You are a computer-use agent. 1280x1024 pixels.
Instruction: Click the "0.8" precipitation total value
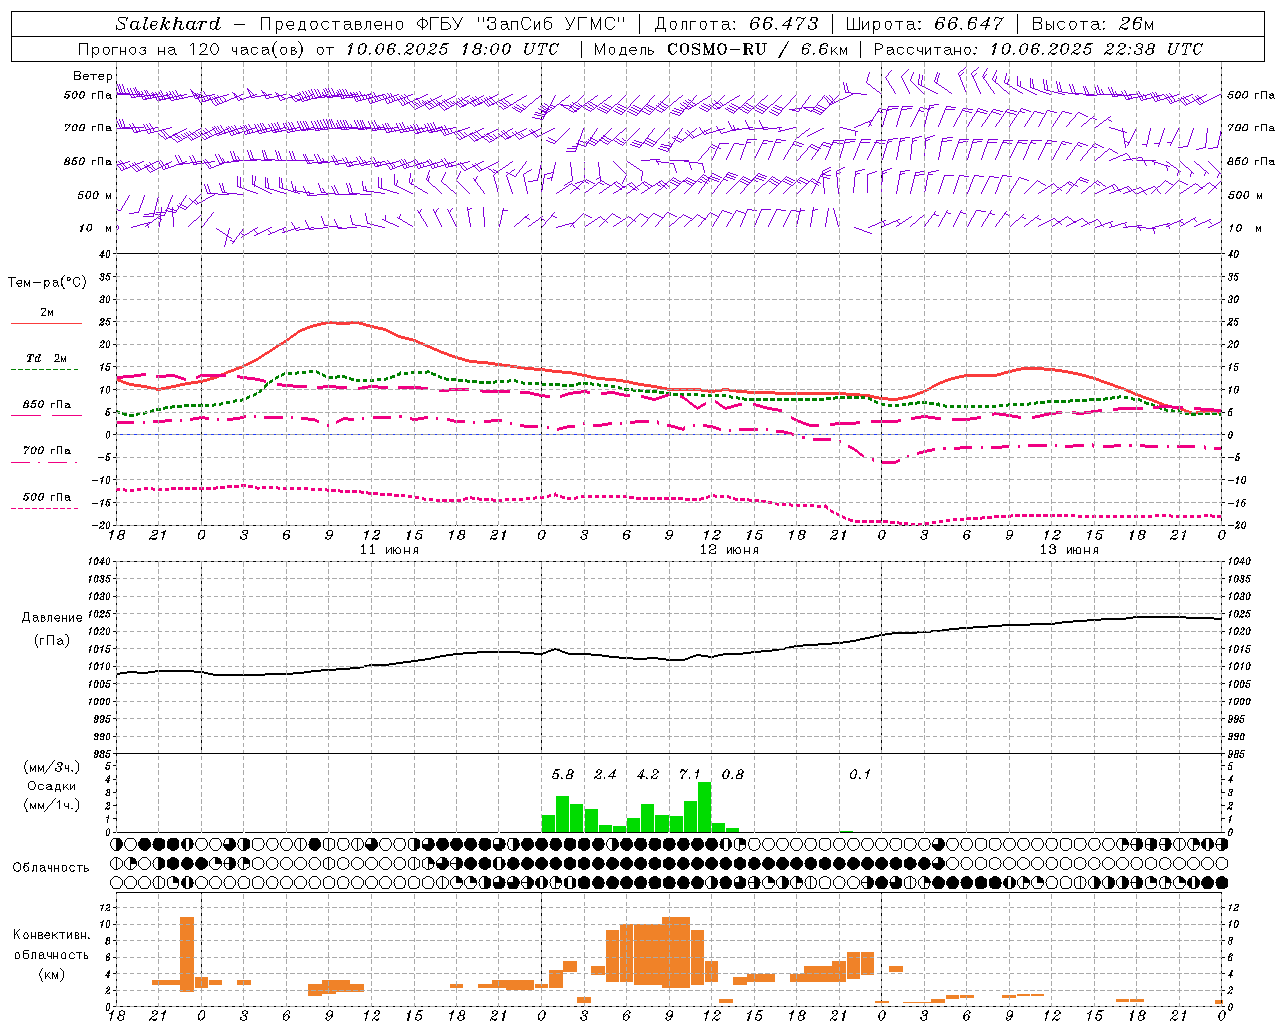[x=733, y=774]
